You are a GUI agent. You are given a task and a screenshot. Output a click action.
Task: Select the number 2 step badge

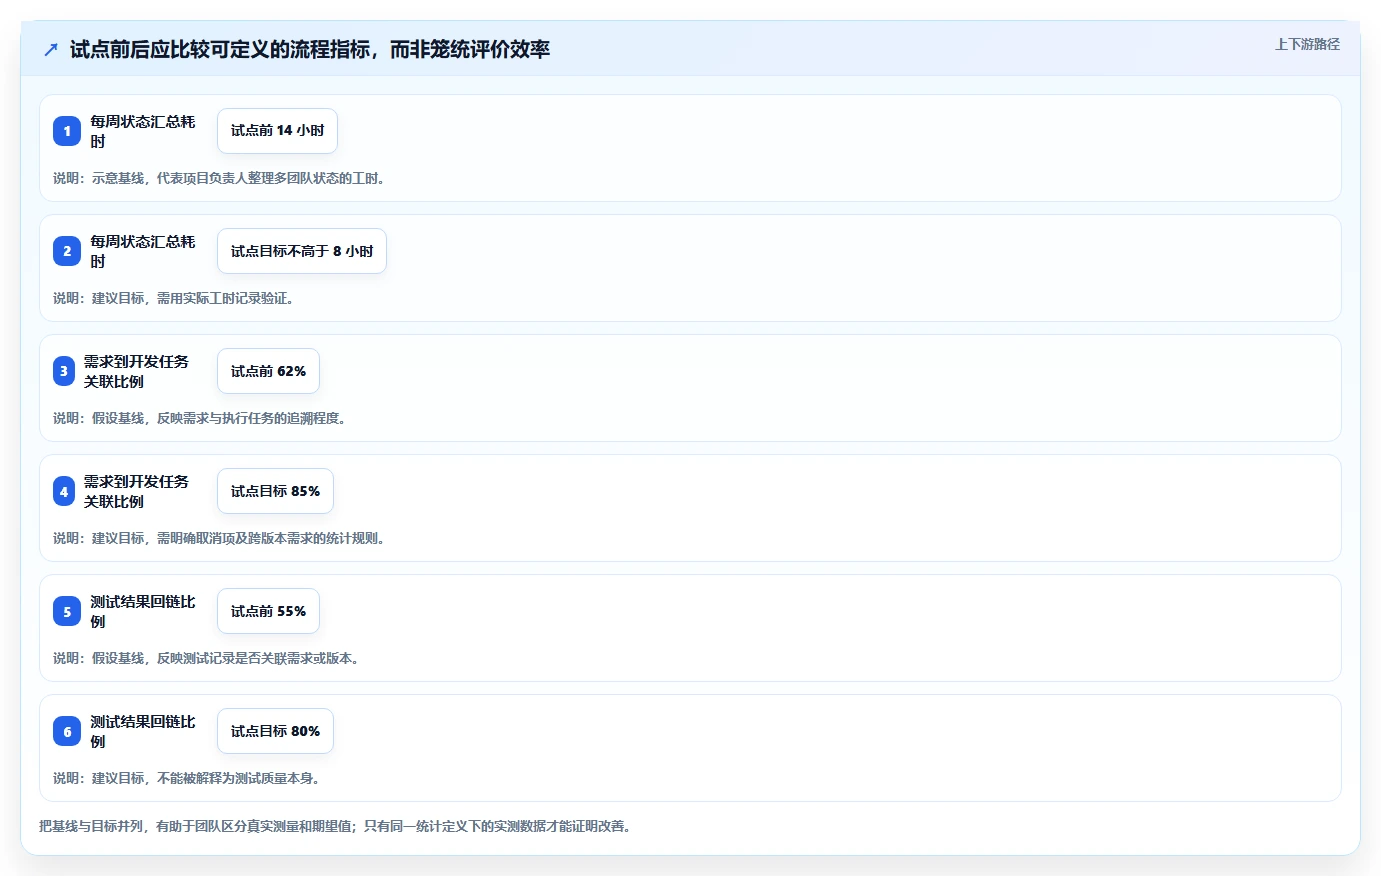[67, 251]
